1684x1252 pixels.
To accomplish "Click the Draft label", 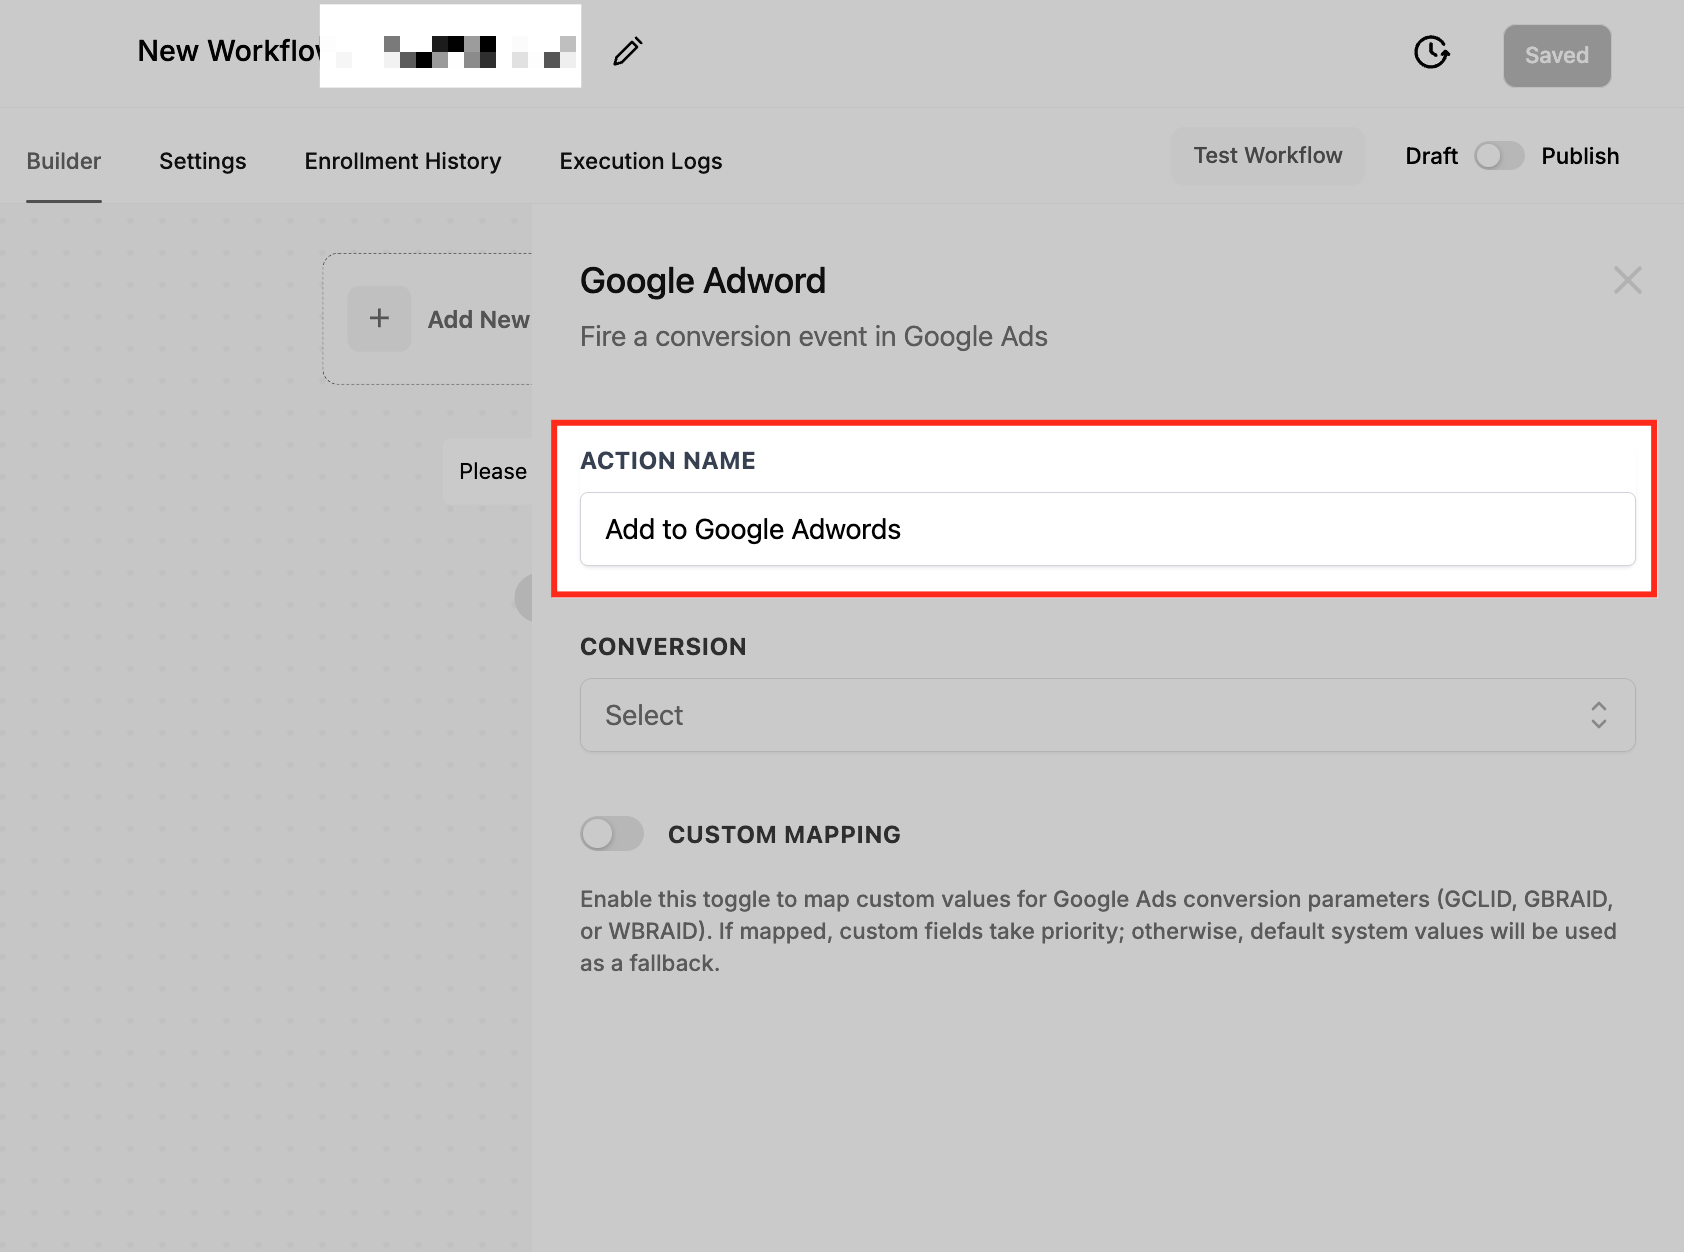I will [x=1432, y=156].
